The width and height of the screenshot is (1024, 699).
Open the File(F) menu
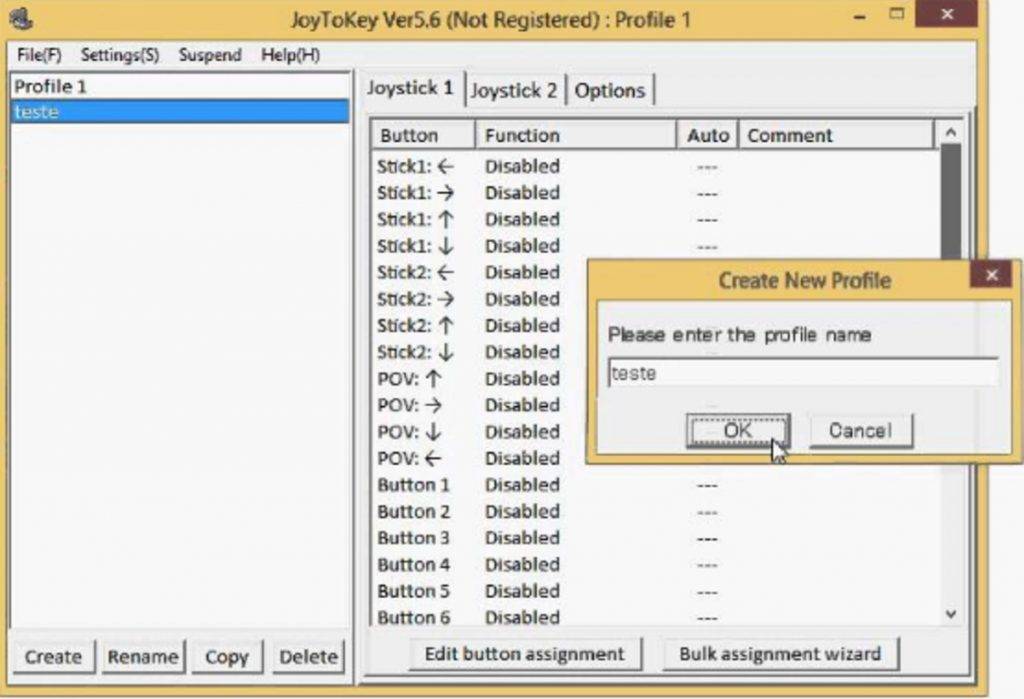click(x=39, y=55)
